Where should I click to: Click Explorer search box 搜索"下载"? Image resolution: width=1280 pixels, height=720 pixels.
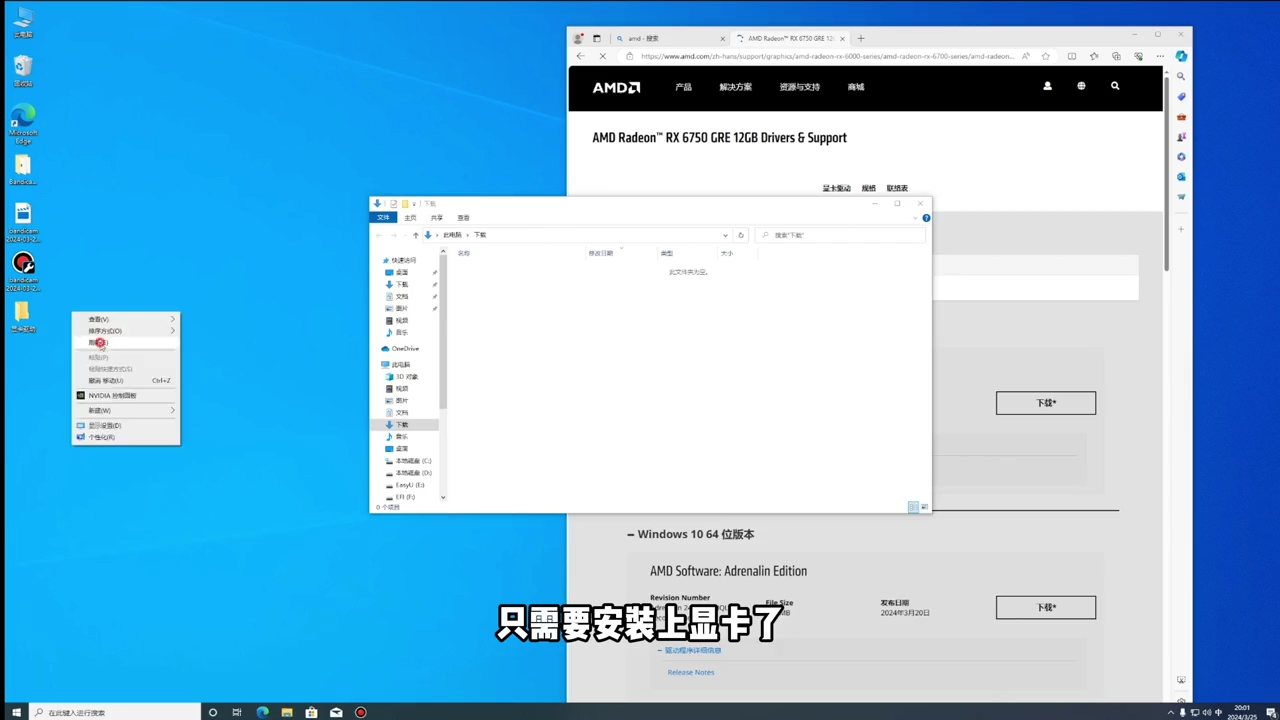[840, 235]
